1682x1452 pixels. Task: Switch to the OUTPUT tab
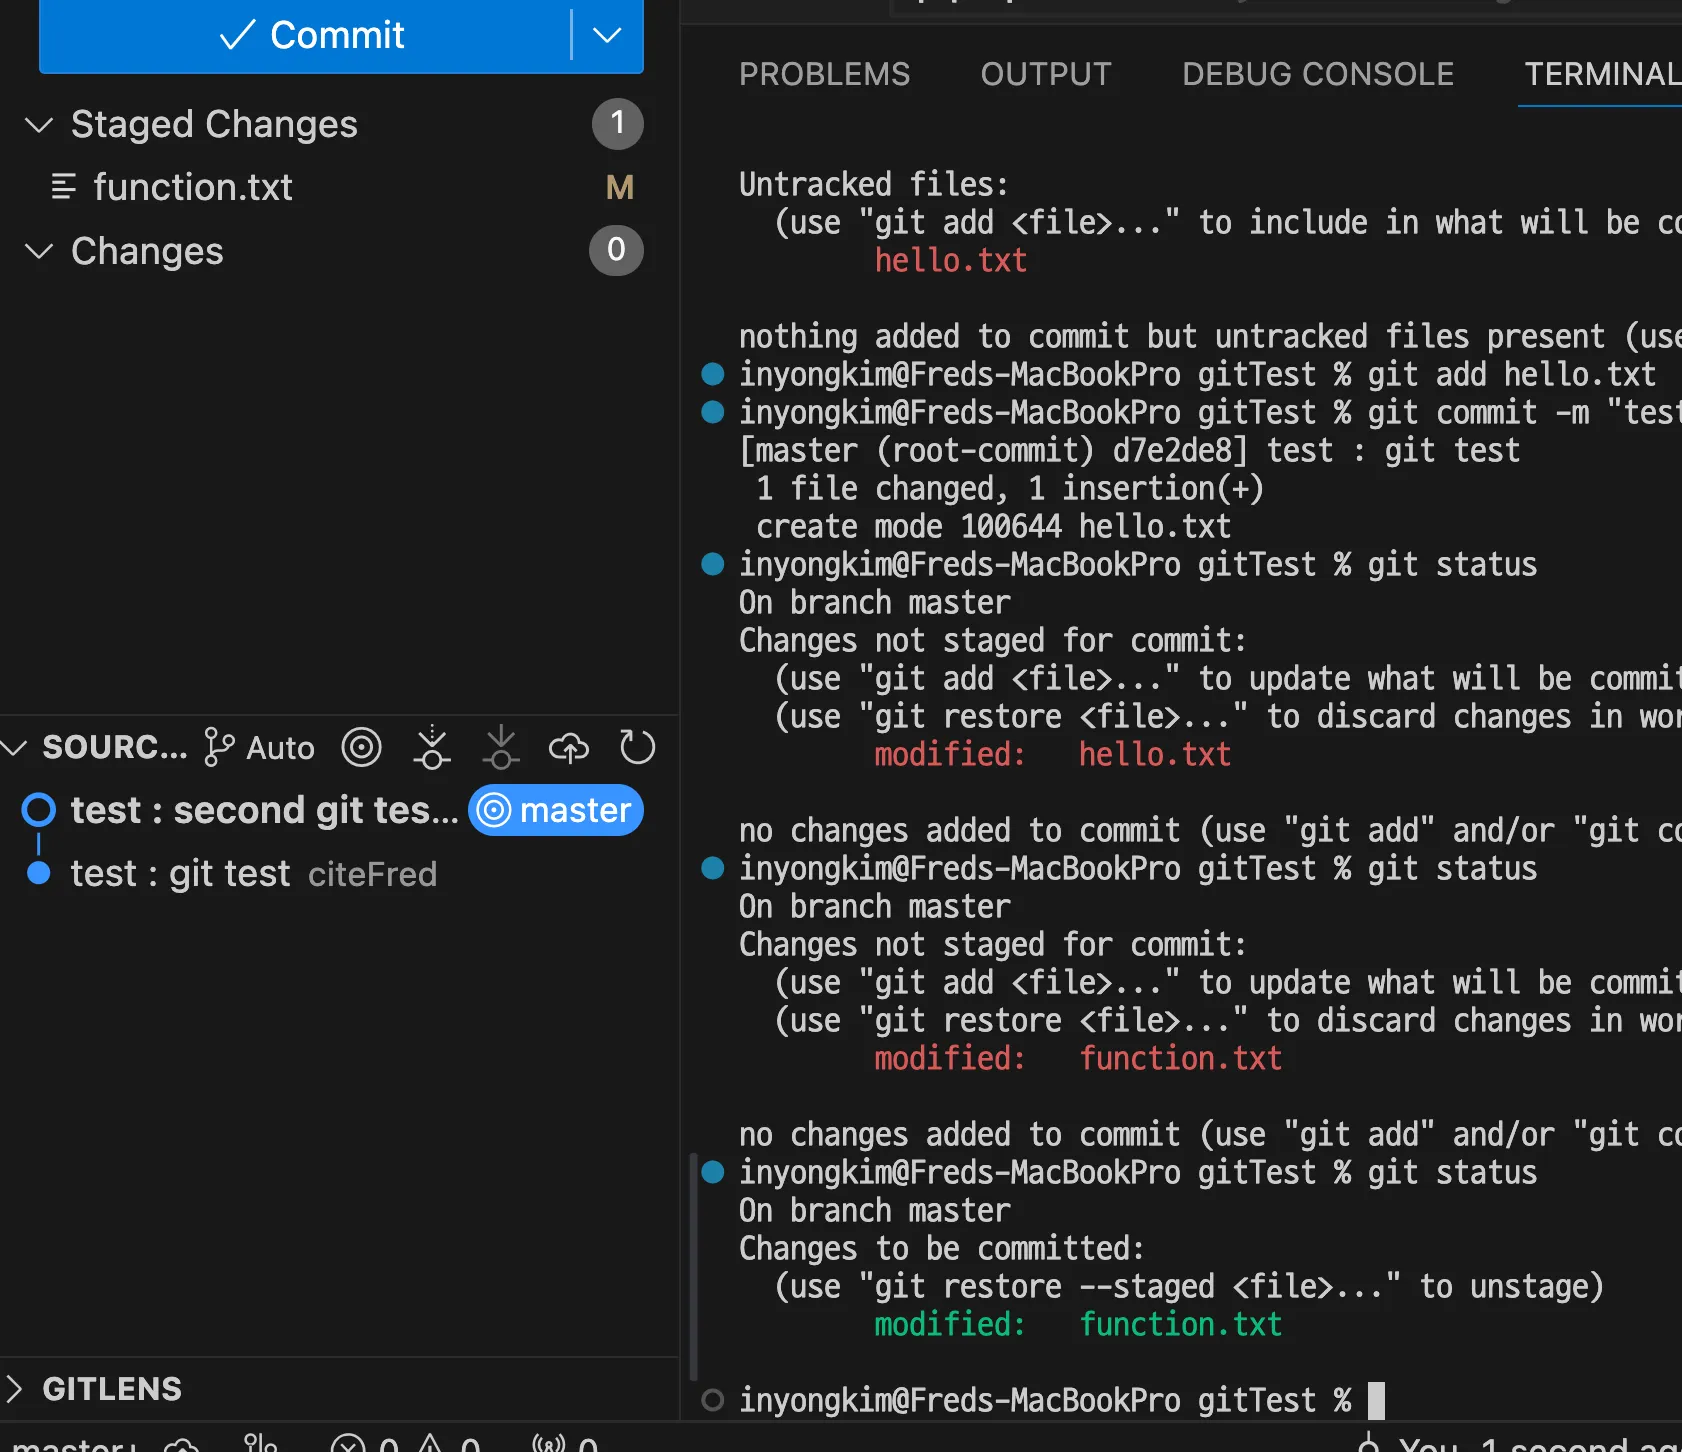pyautogui.click(x=1046, y=74)
